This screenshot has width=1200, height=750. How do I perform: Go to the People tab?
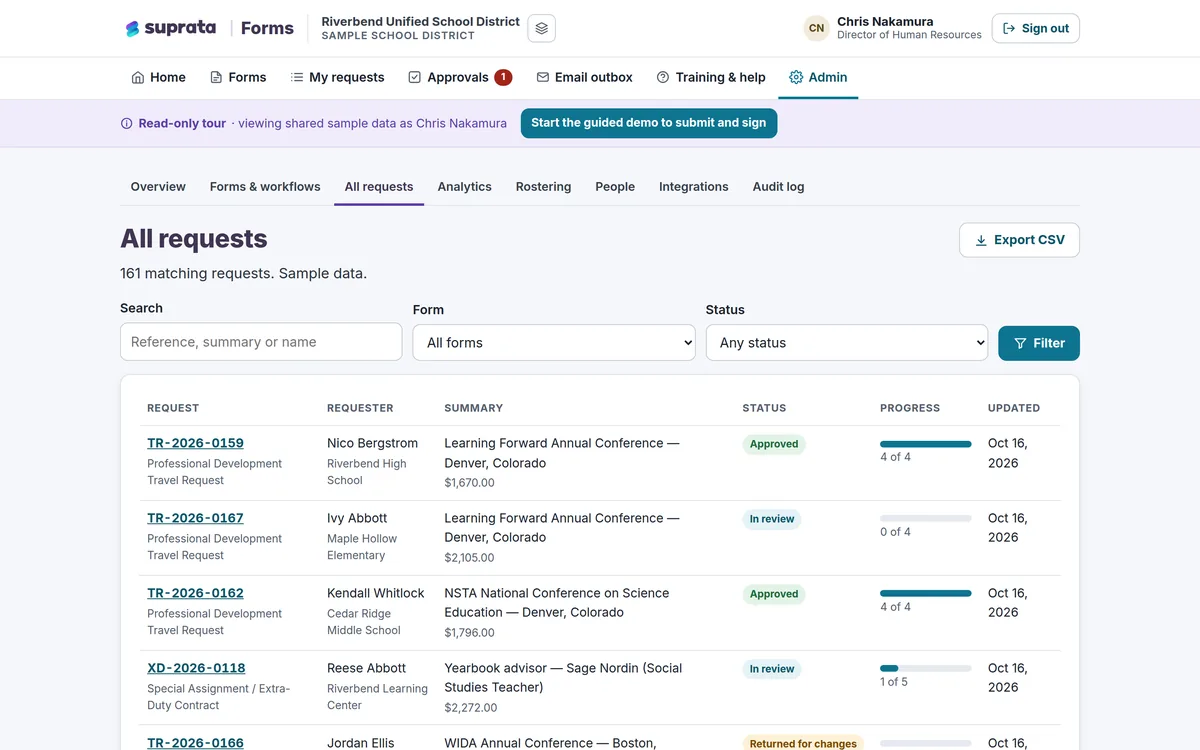(x=615, y=187)
